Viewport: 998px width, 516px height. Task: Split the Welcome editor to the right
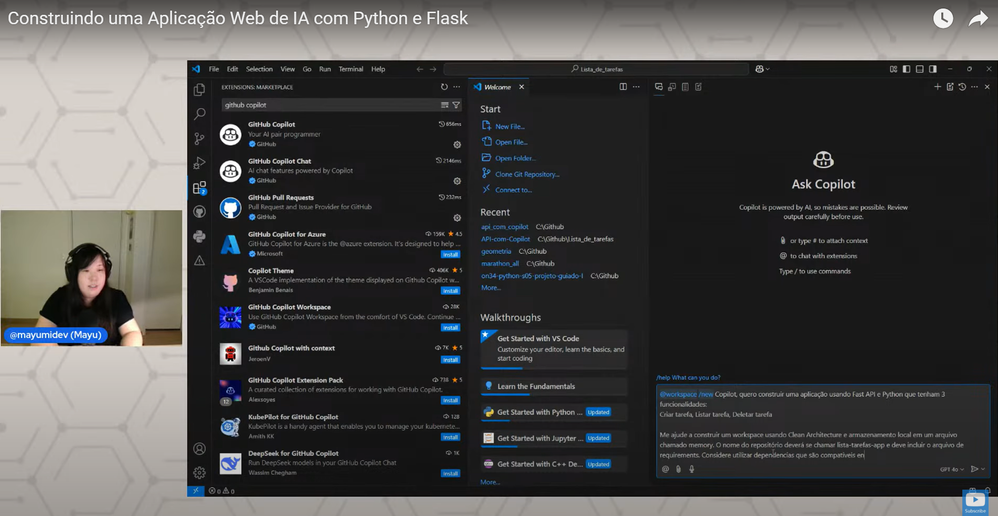623,87
